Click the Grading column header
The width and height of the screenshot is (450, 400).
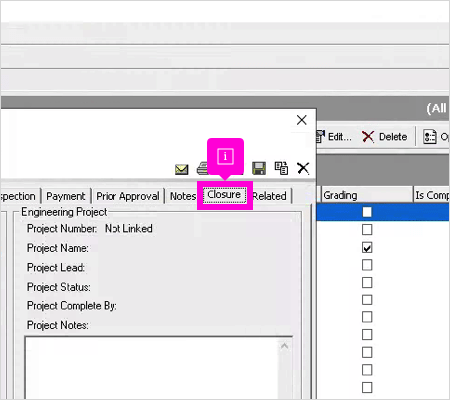click(x=367, y=195)
